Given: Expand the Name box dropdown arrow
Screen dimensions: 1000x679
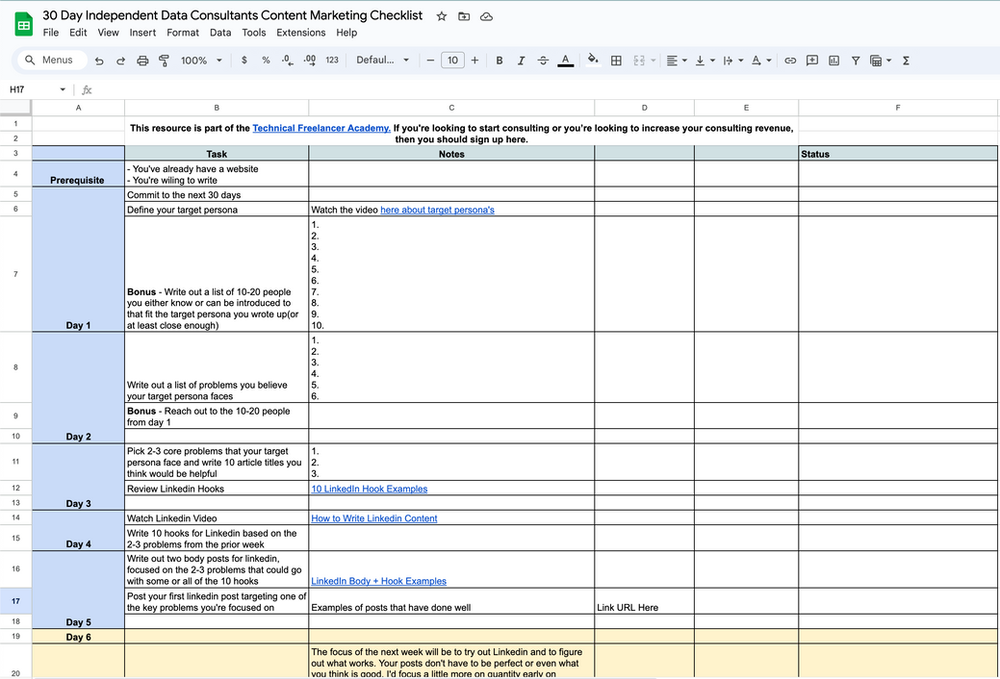Looking at the screenshot, I should 62,89.
